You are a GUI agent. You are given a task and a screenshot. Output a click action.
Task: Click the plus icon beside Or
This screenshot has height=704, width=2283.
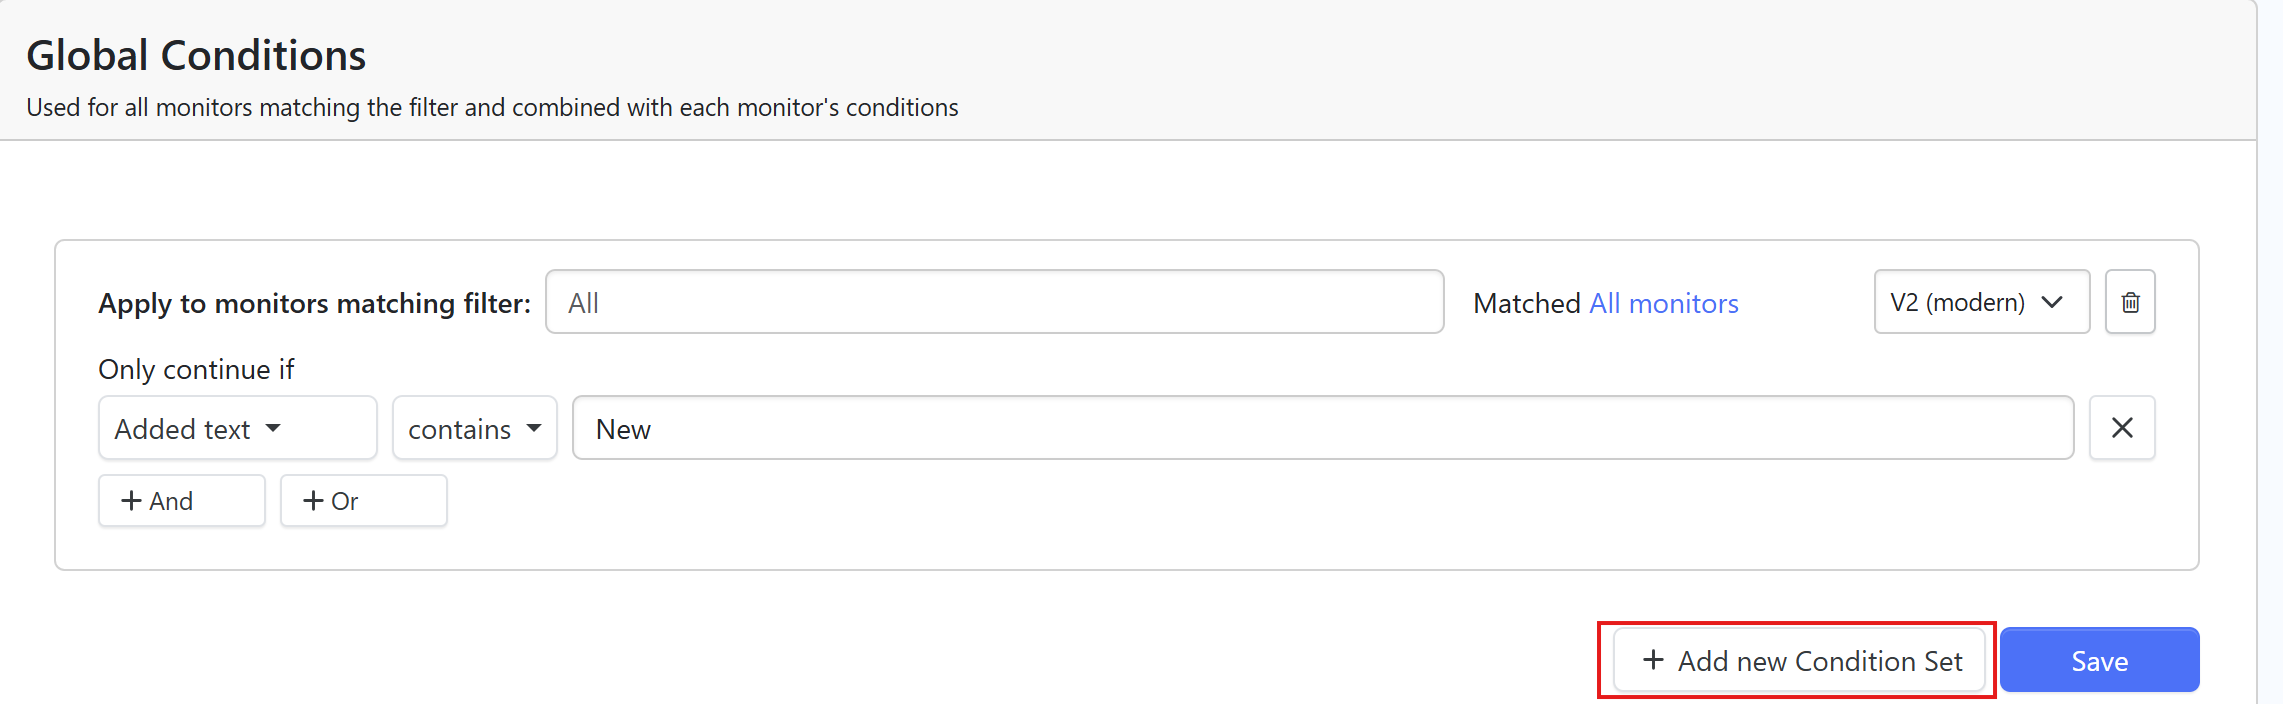[313, 501]
